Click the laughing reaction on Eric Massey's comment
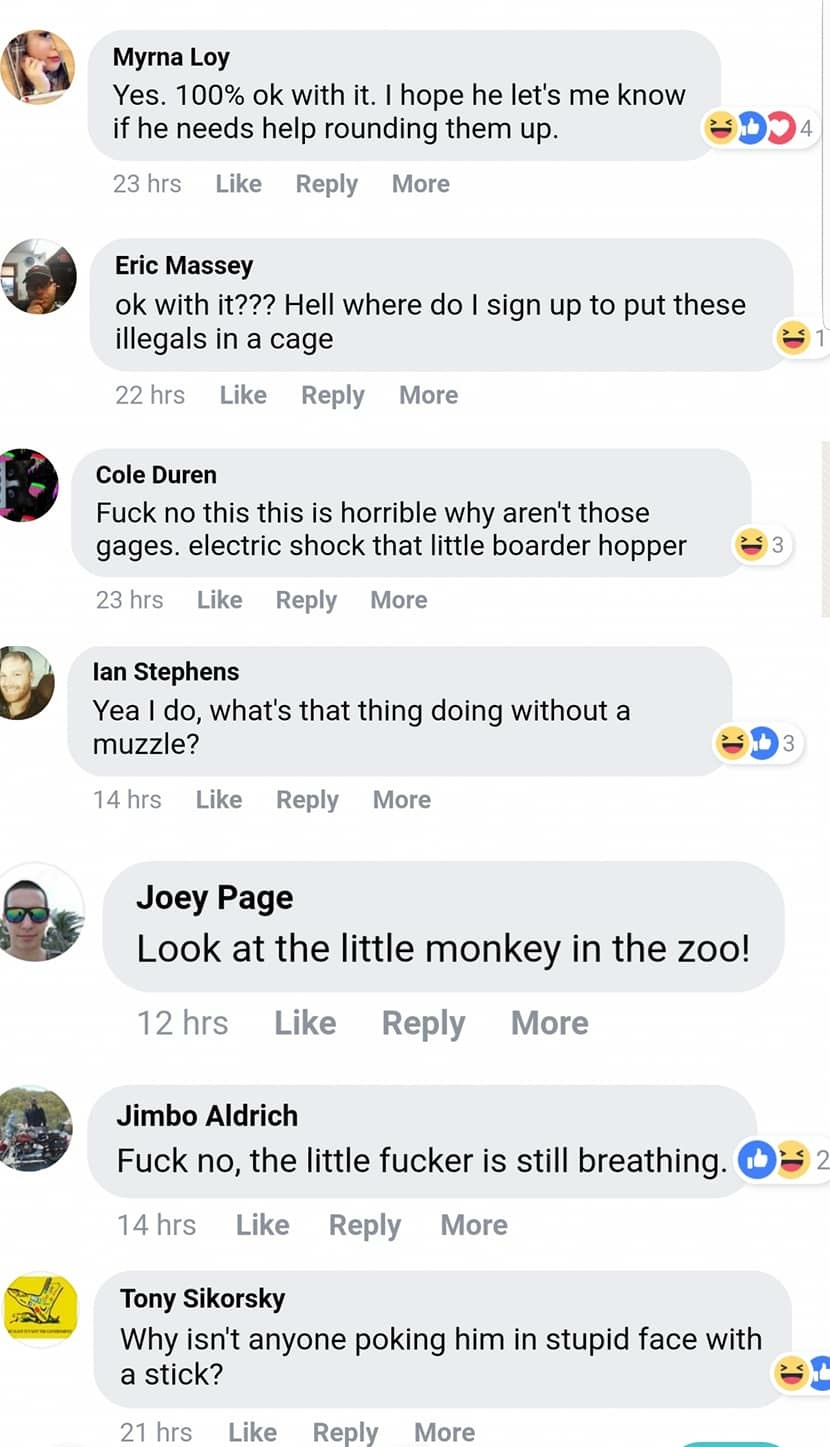Image resolution: width=830 pixels, height=1447 pixels. tap(792, 338)
